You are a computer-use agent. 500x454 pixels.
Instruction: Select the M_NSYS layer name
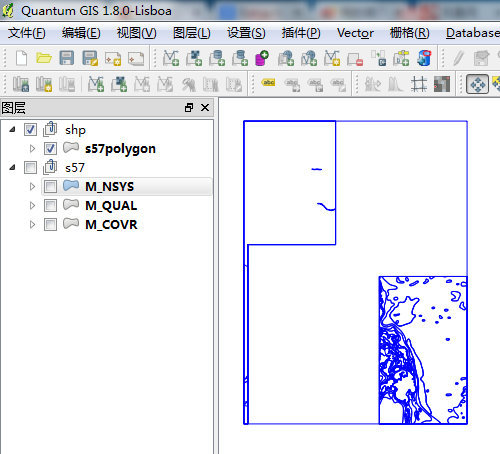click(x=110, y=187)
